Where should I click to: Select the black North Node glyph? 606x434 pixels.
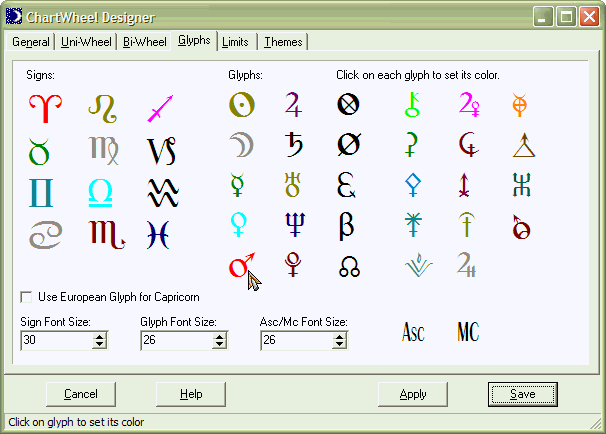(x=349, y=267)
